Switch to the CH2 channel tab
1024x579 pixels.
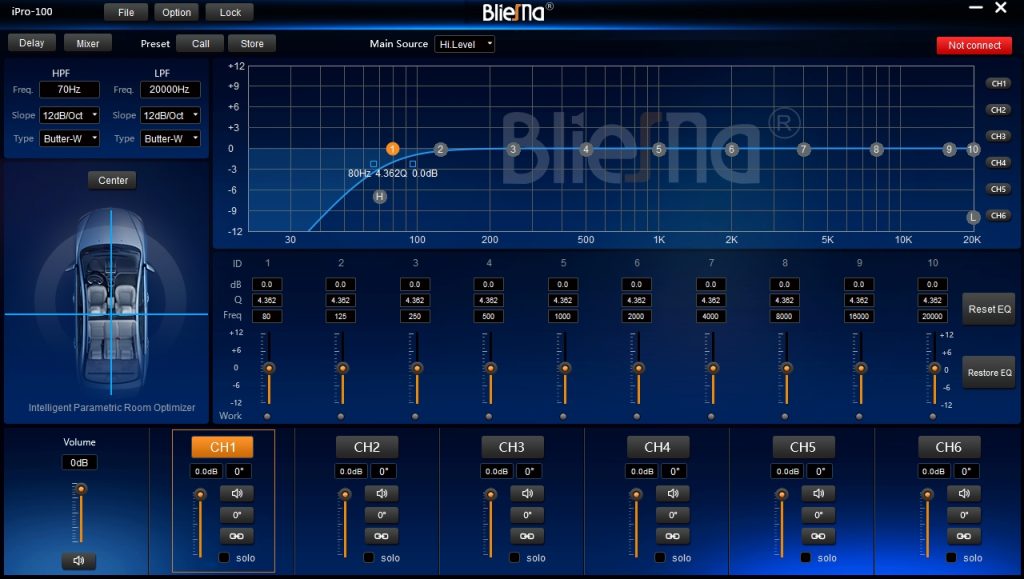point(367,447)
